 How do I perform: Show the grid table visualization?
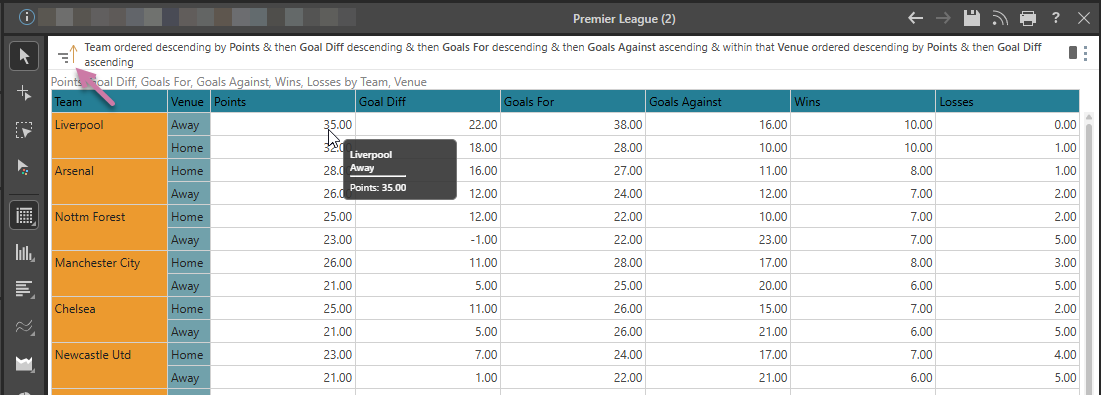tap(25, 216)
